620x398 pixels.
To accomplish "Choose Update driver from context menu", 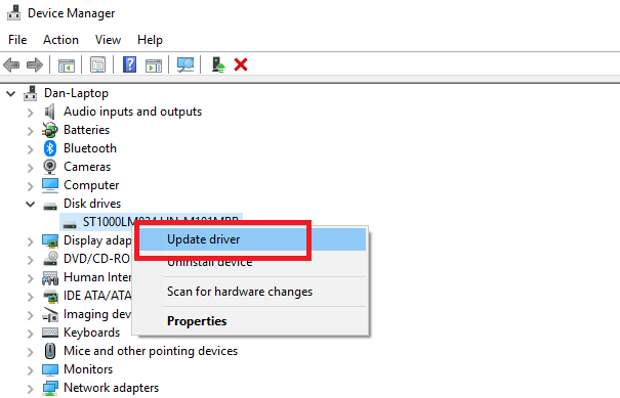I will tap(252, 239).
